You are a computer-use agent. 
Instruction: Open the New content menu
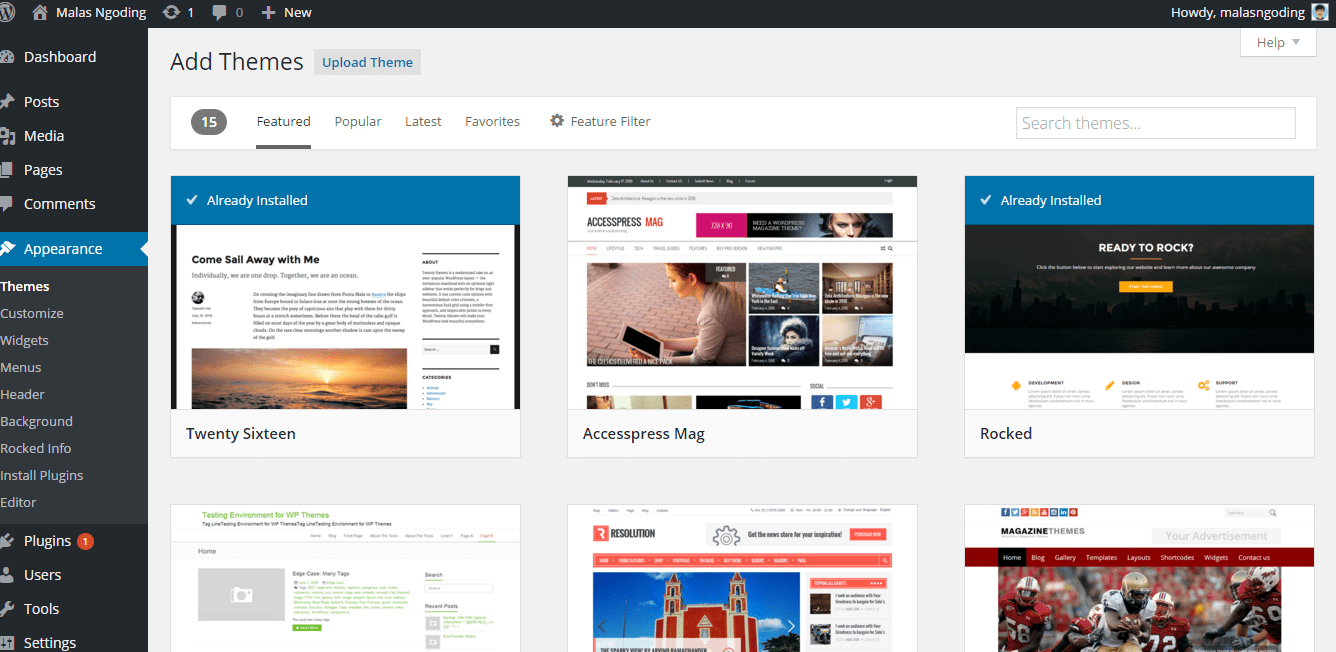click(x=286, y=13)
